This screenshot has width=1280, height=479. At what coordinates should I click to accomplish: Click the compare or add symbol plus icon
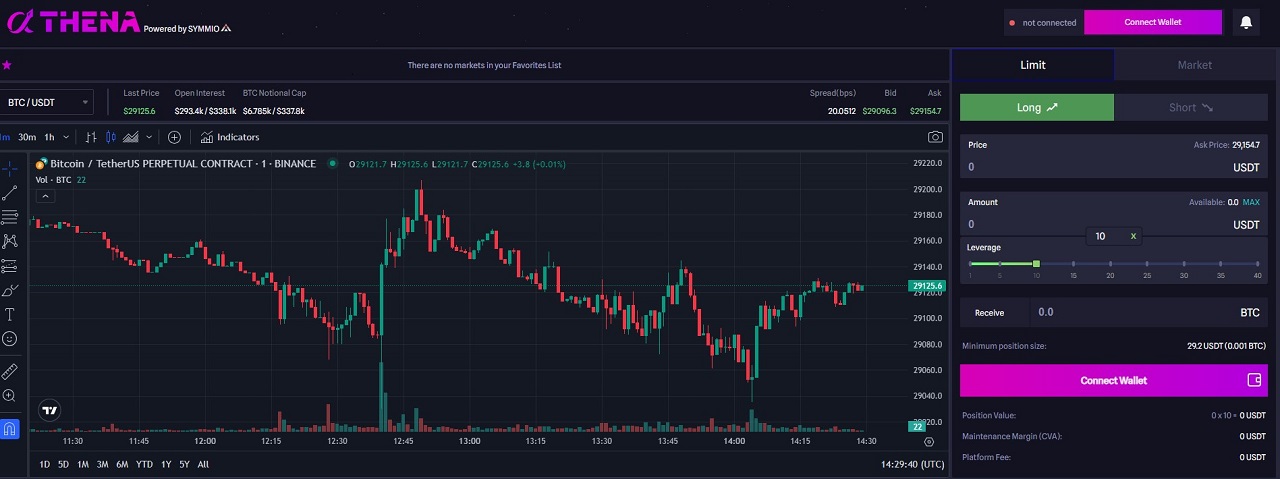(174, 137)
